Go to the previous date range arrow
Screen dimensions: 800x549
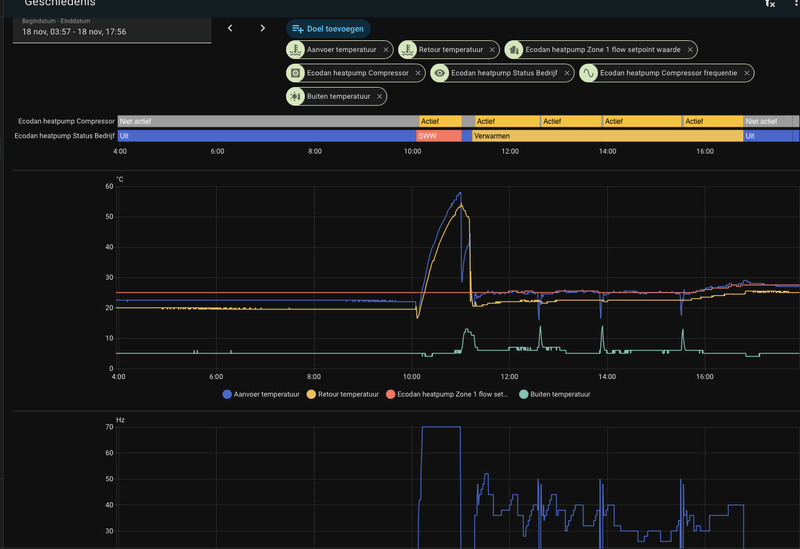coord(230,28)
